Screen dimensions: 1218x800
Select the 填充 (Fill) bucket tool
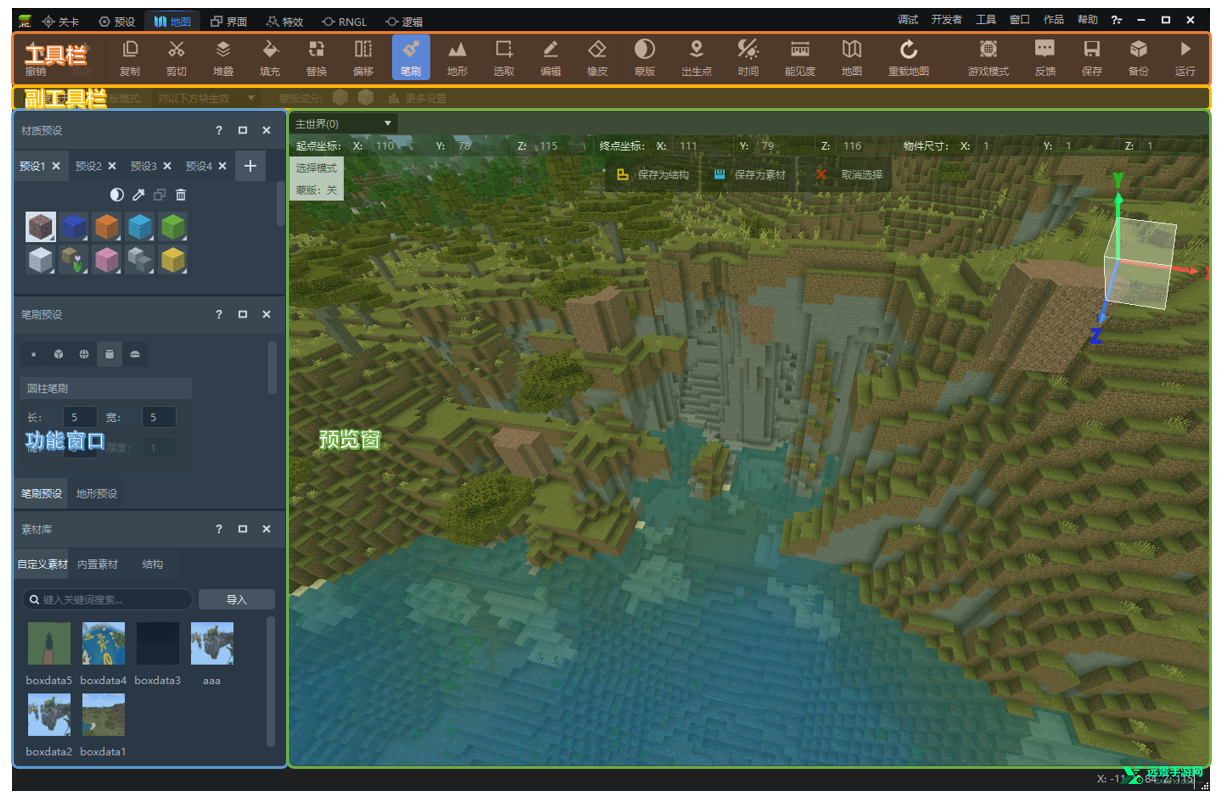[x=269, y=57]
